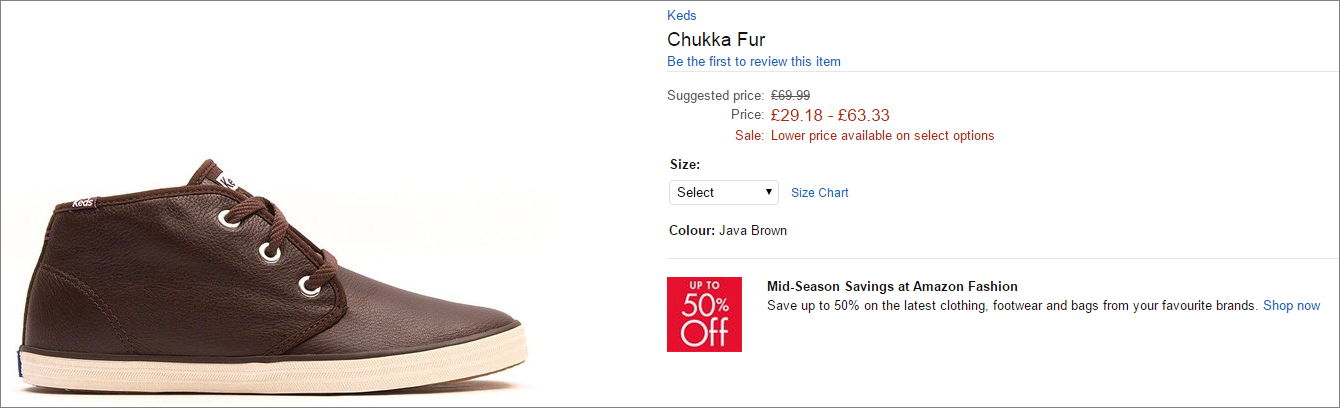Click the struck-through £69.99 suggested price

[x=790, y=95]
